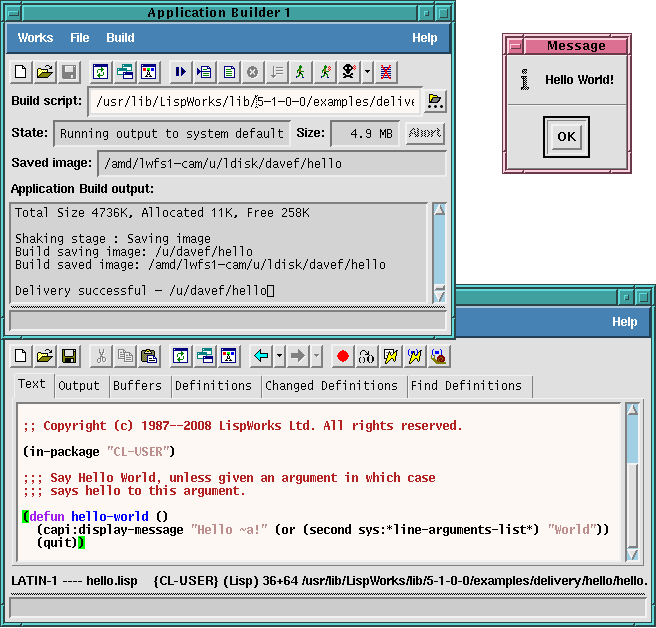Image resolution: width=656 pixels, height=628 pixels.
Task: Click the blue Build play icon
Action: pyautogui.click(x=180, y=72)
